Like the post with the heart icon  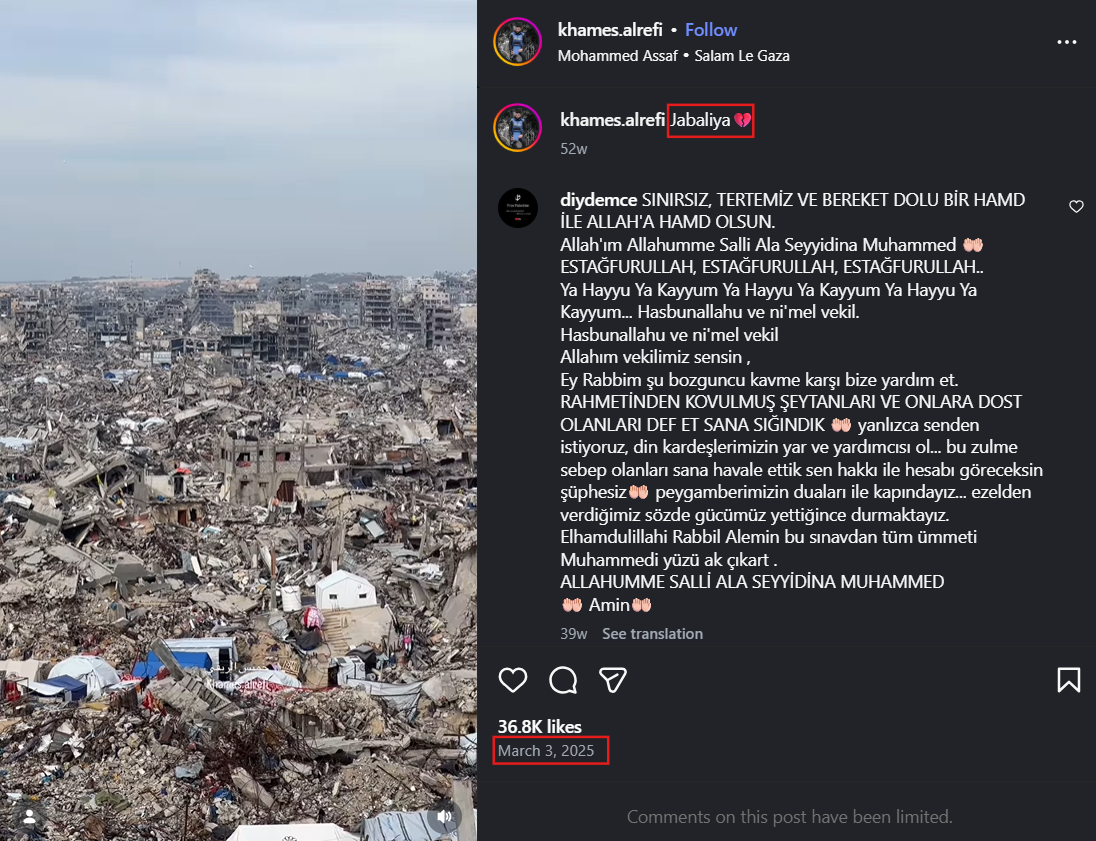[x=513, y=680]
